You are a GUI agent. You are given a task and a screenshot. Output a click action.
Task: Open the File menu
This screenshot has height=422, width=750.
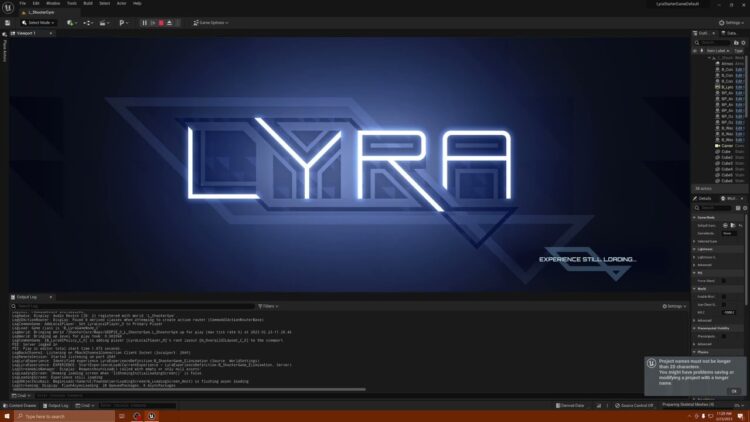point(22,3)
